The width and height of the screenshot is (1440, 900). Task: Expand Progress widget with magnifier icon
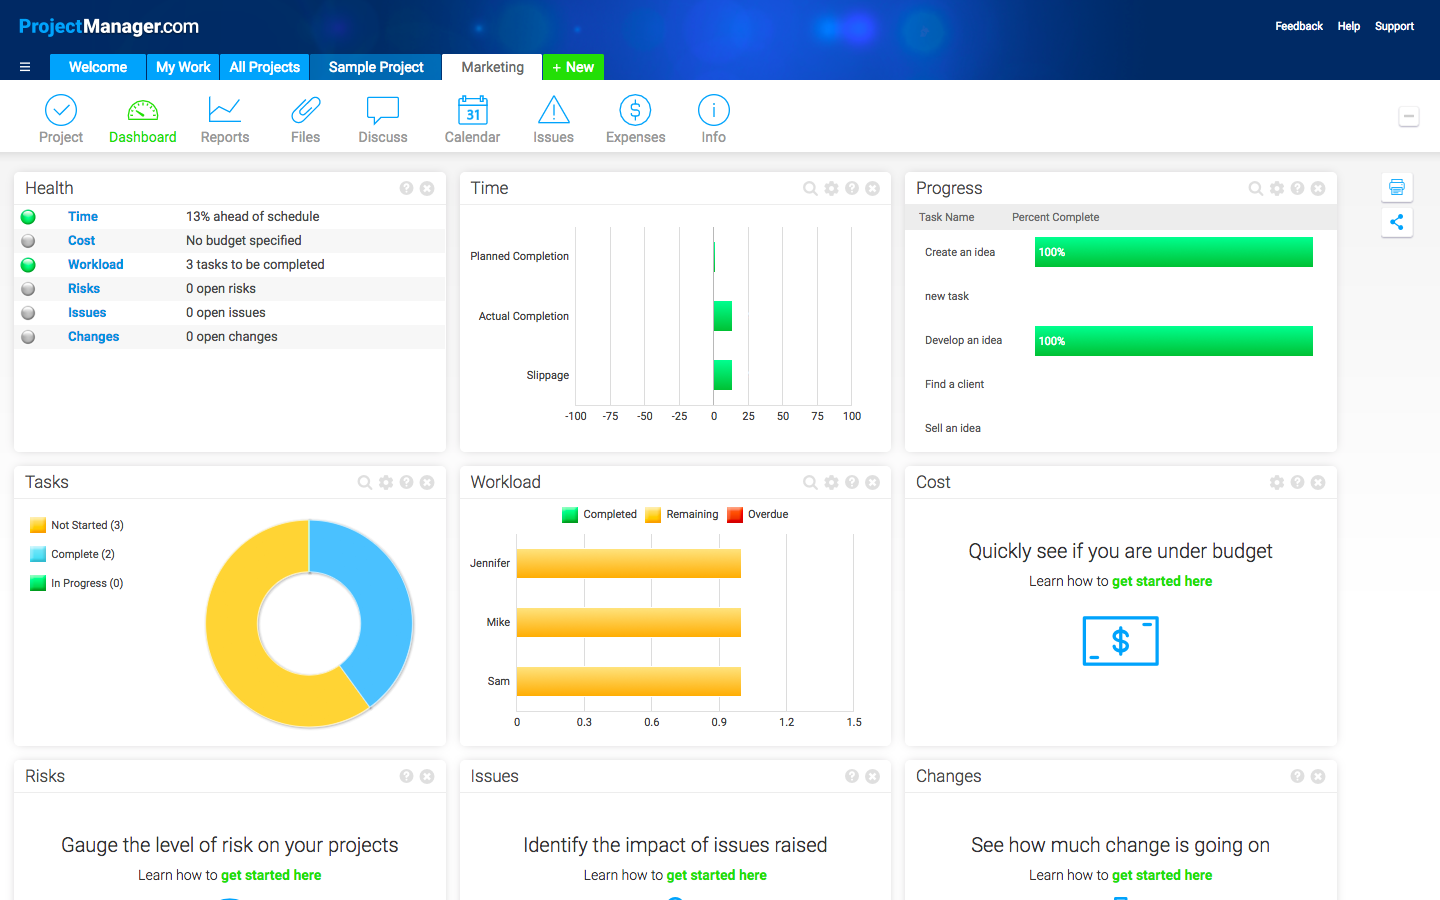click(x=1256, y=188)
